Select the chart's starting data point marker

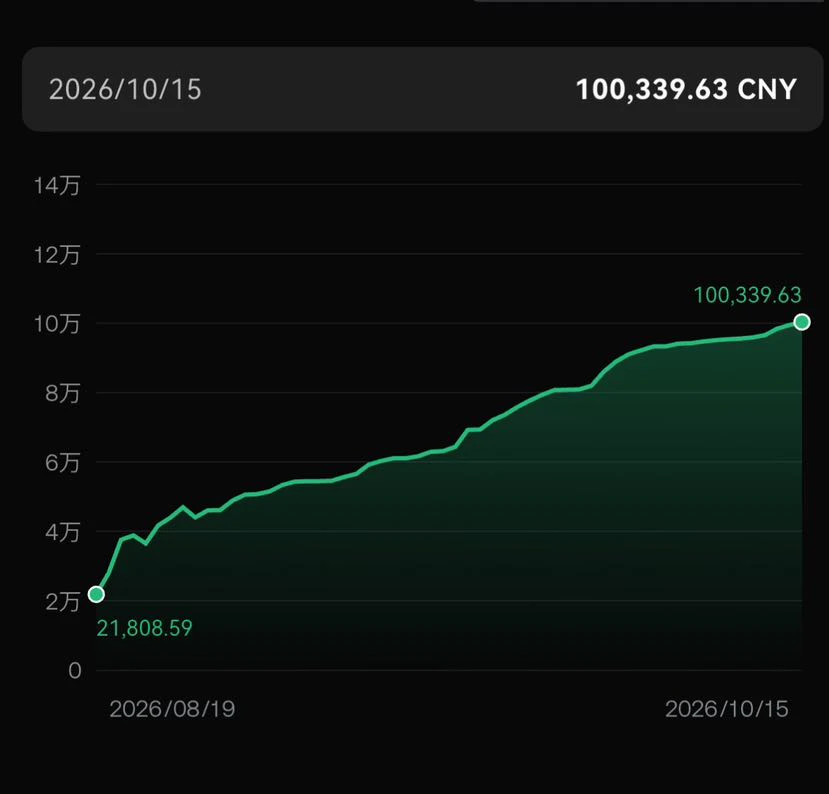pos(96,594)
